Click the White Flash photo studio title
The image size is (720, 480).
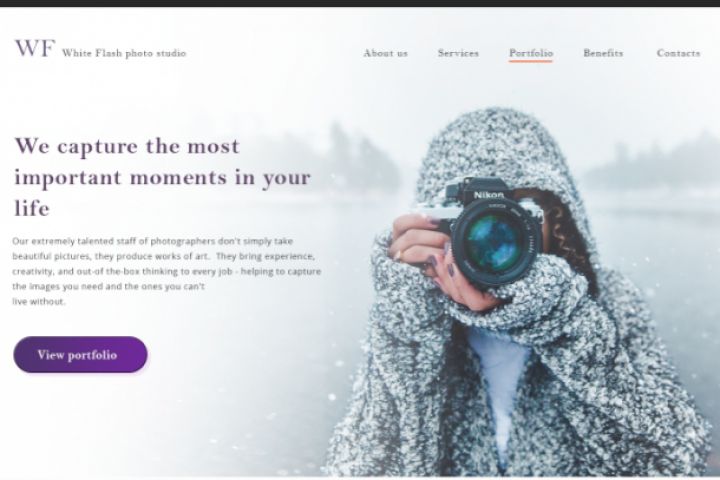click(x=124, y=53)
